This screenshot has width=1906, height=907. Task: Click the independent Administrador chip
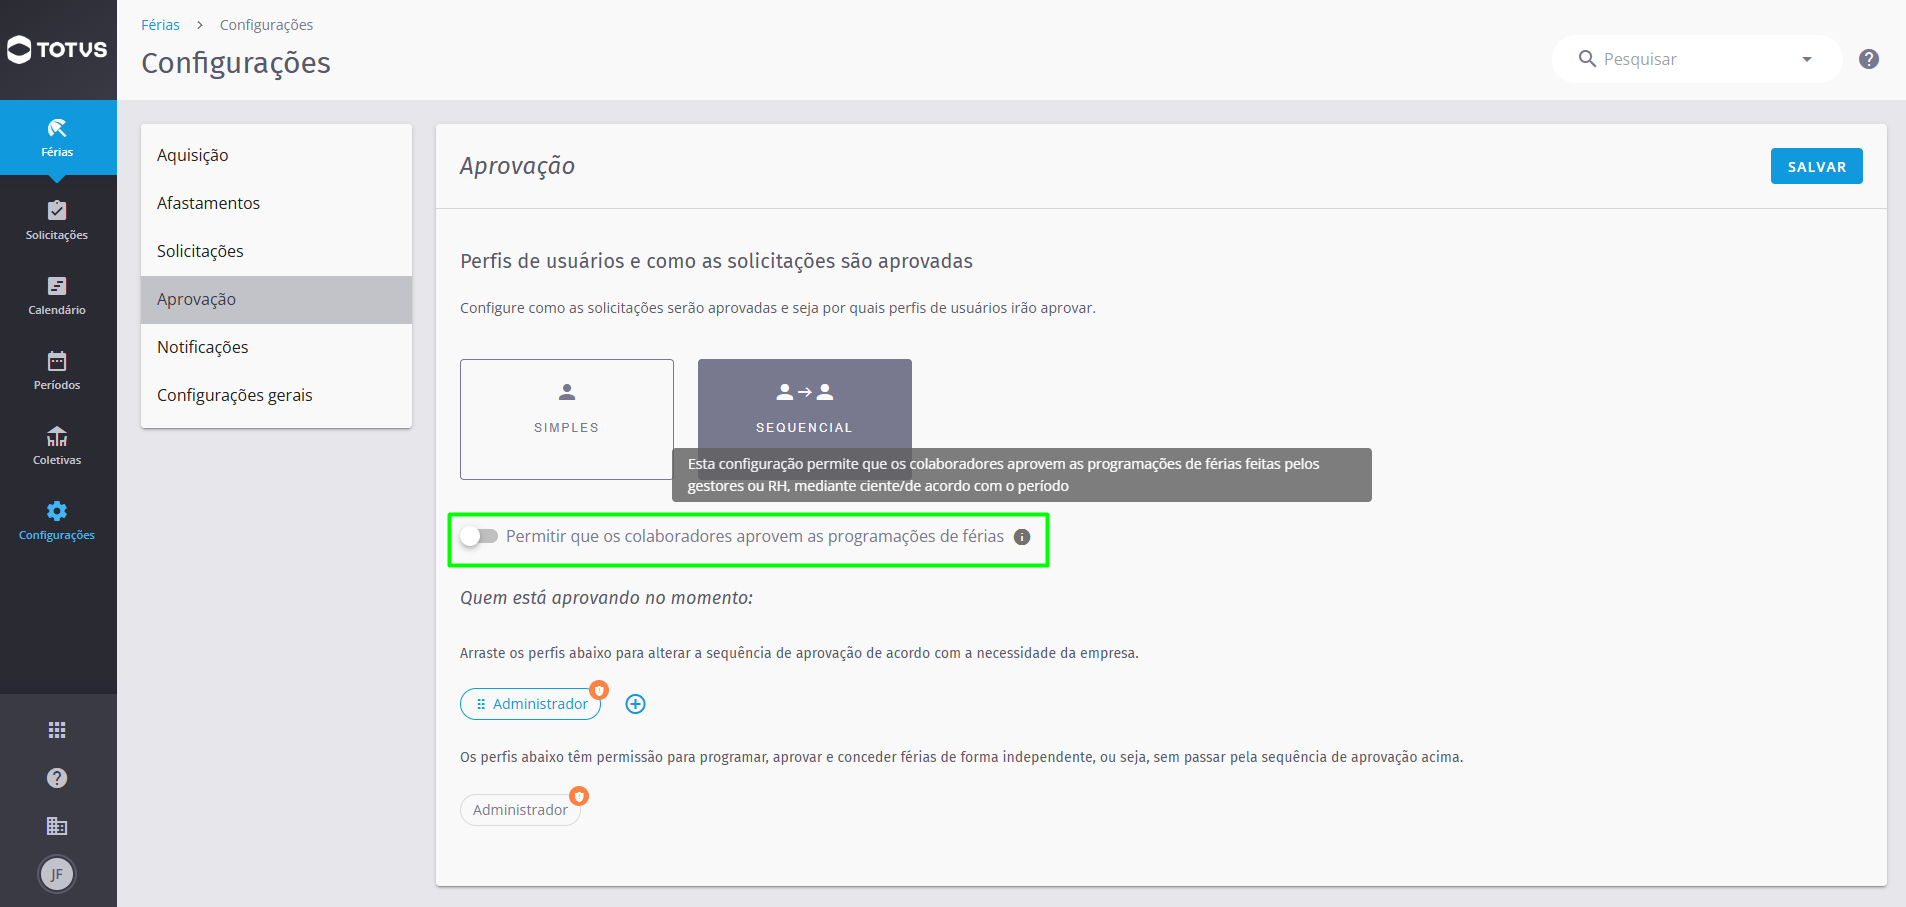520,810
